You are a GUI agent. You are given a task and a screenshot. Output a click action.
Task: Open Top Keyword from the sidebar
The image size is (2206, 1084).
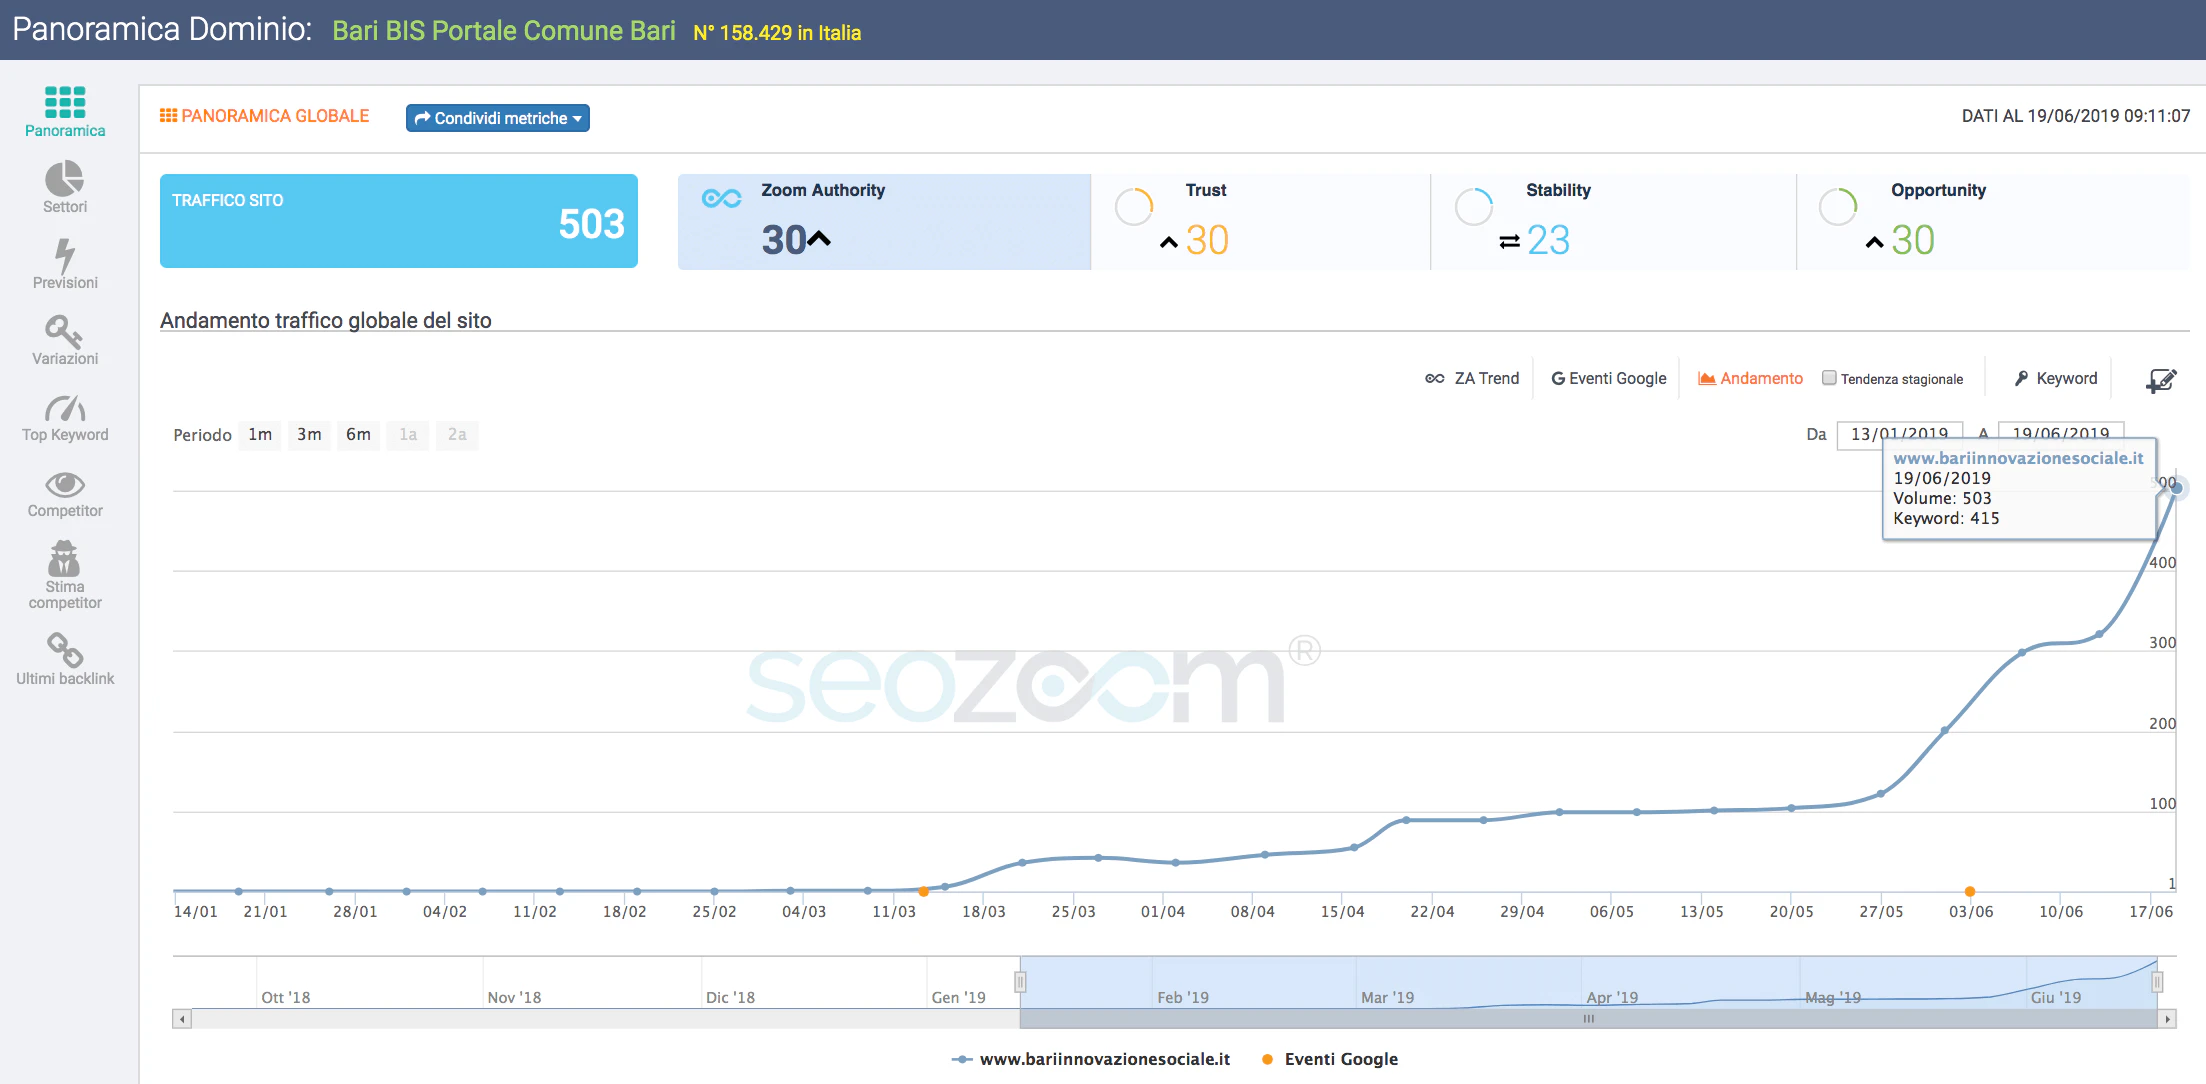(64, 414)
